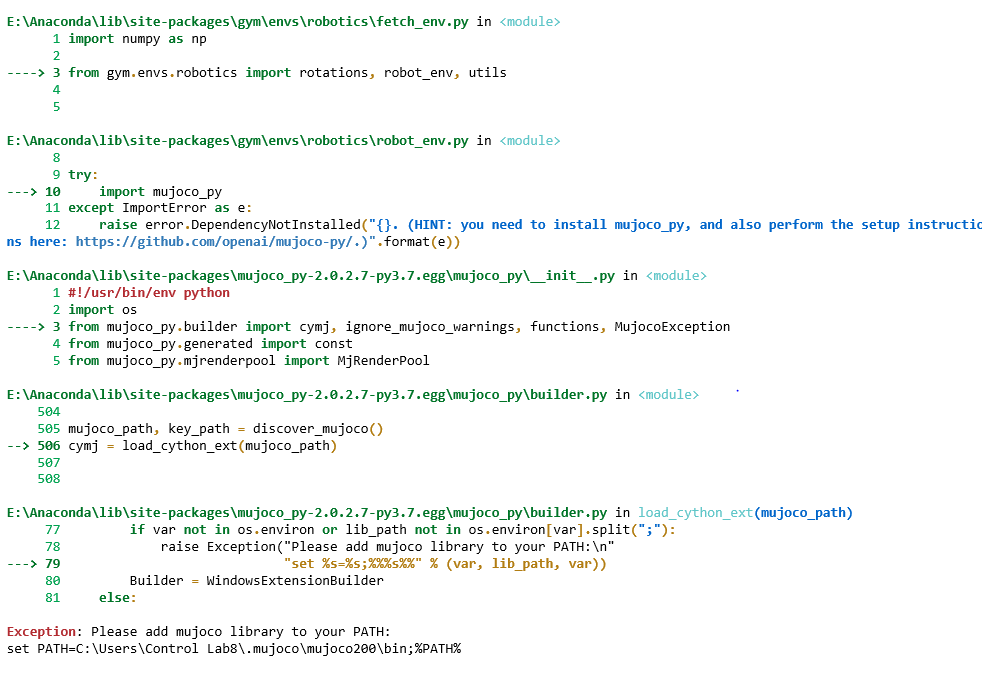This screenshot has height=674, width=982.
Task: Click the arrow marker at line 3
Action: pyautogui.click(x=27, y=72)
